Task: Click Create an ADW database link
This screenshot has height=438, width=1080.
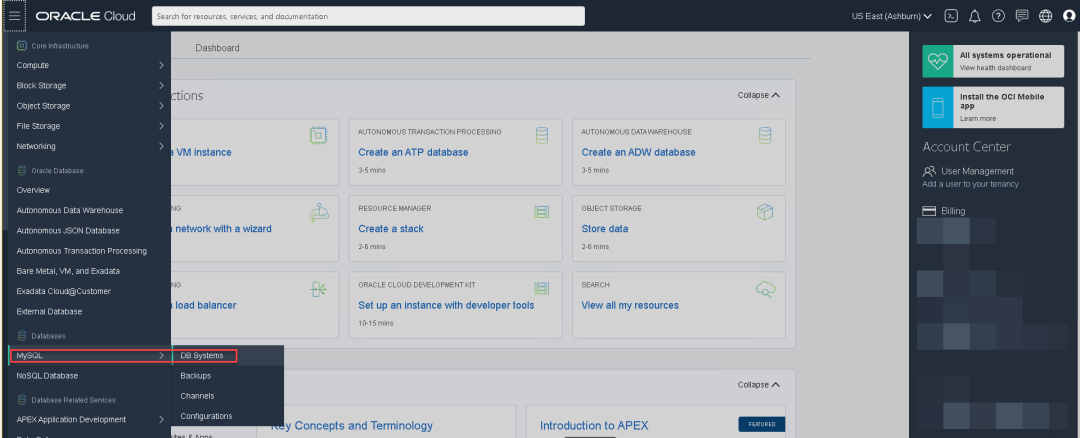Action: click(x=638, y=152)
